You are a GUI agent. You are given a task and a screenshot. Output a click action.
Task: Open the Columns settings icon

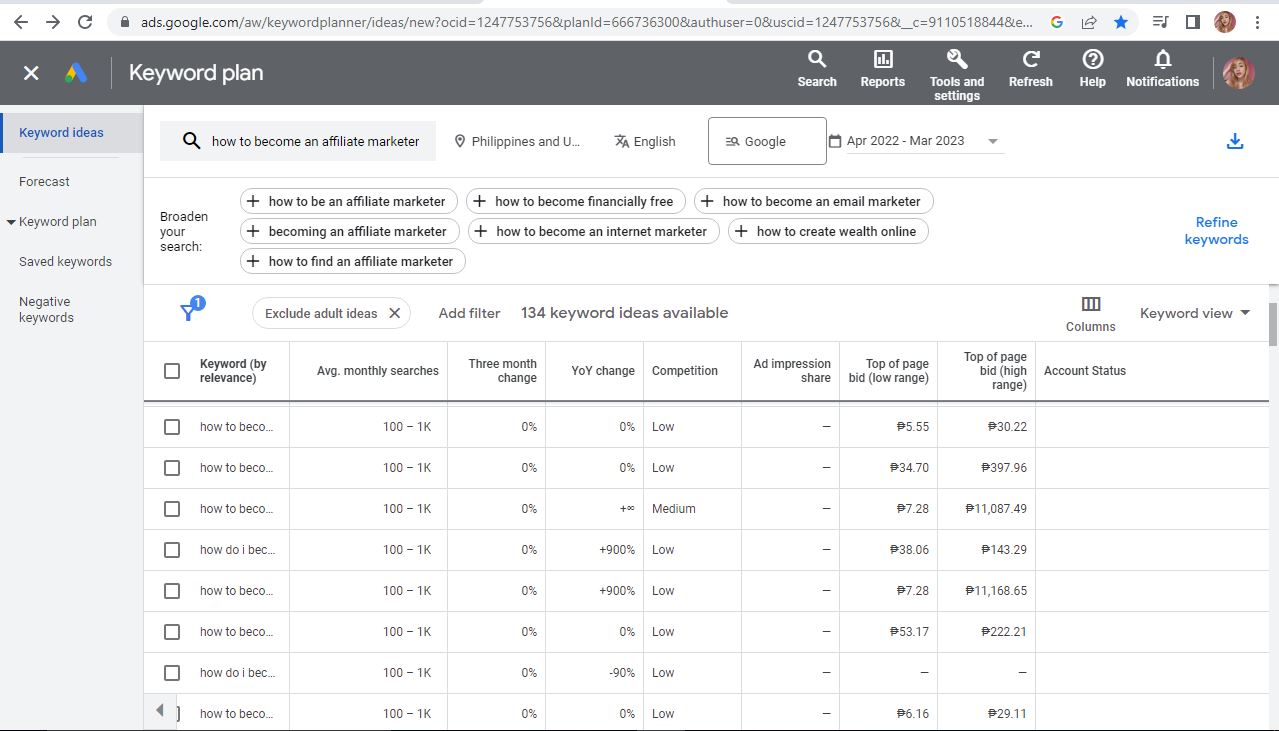[1090, 304]
